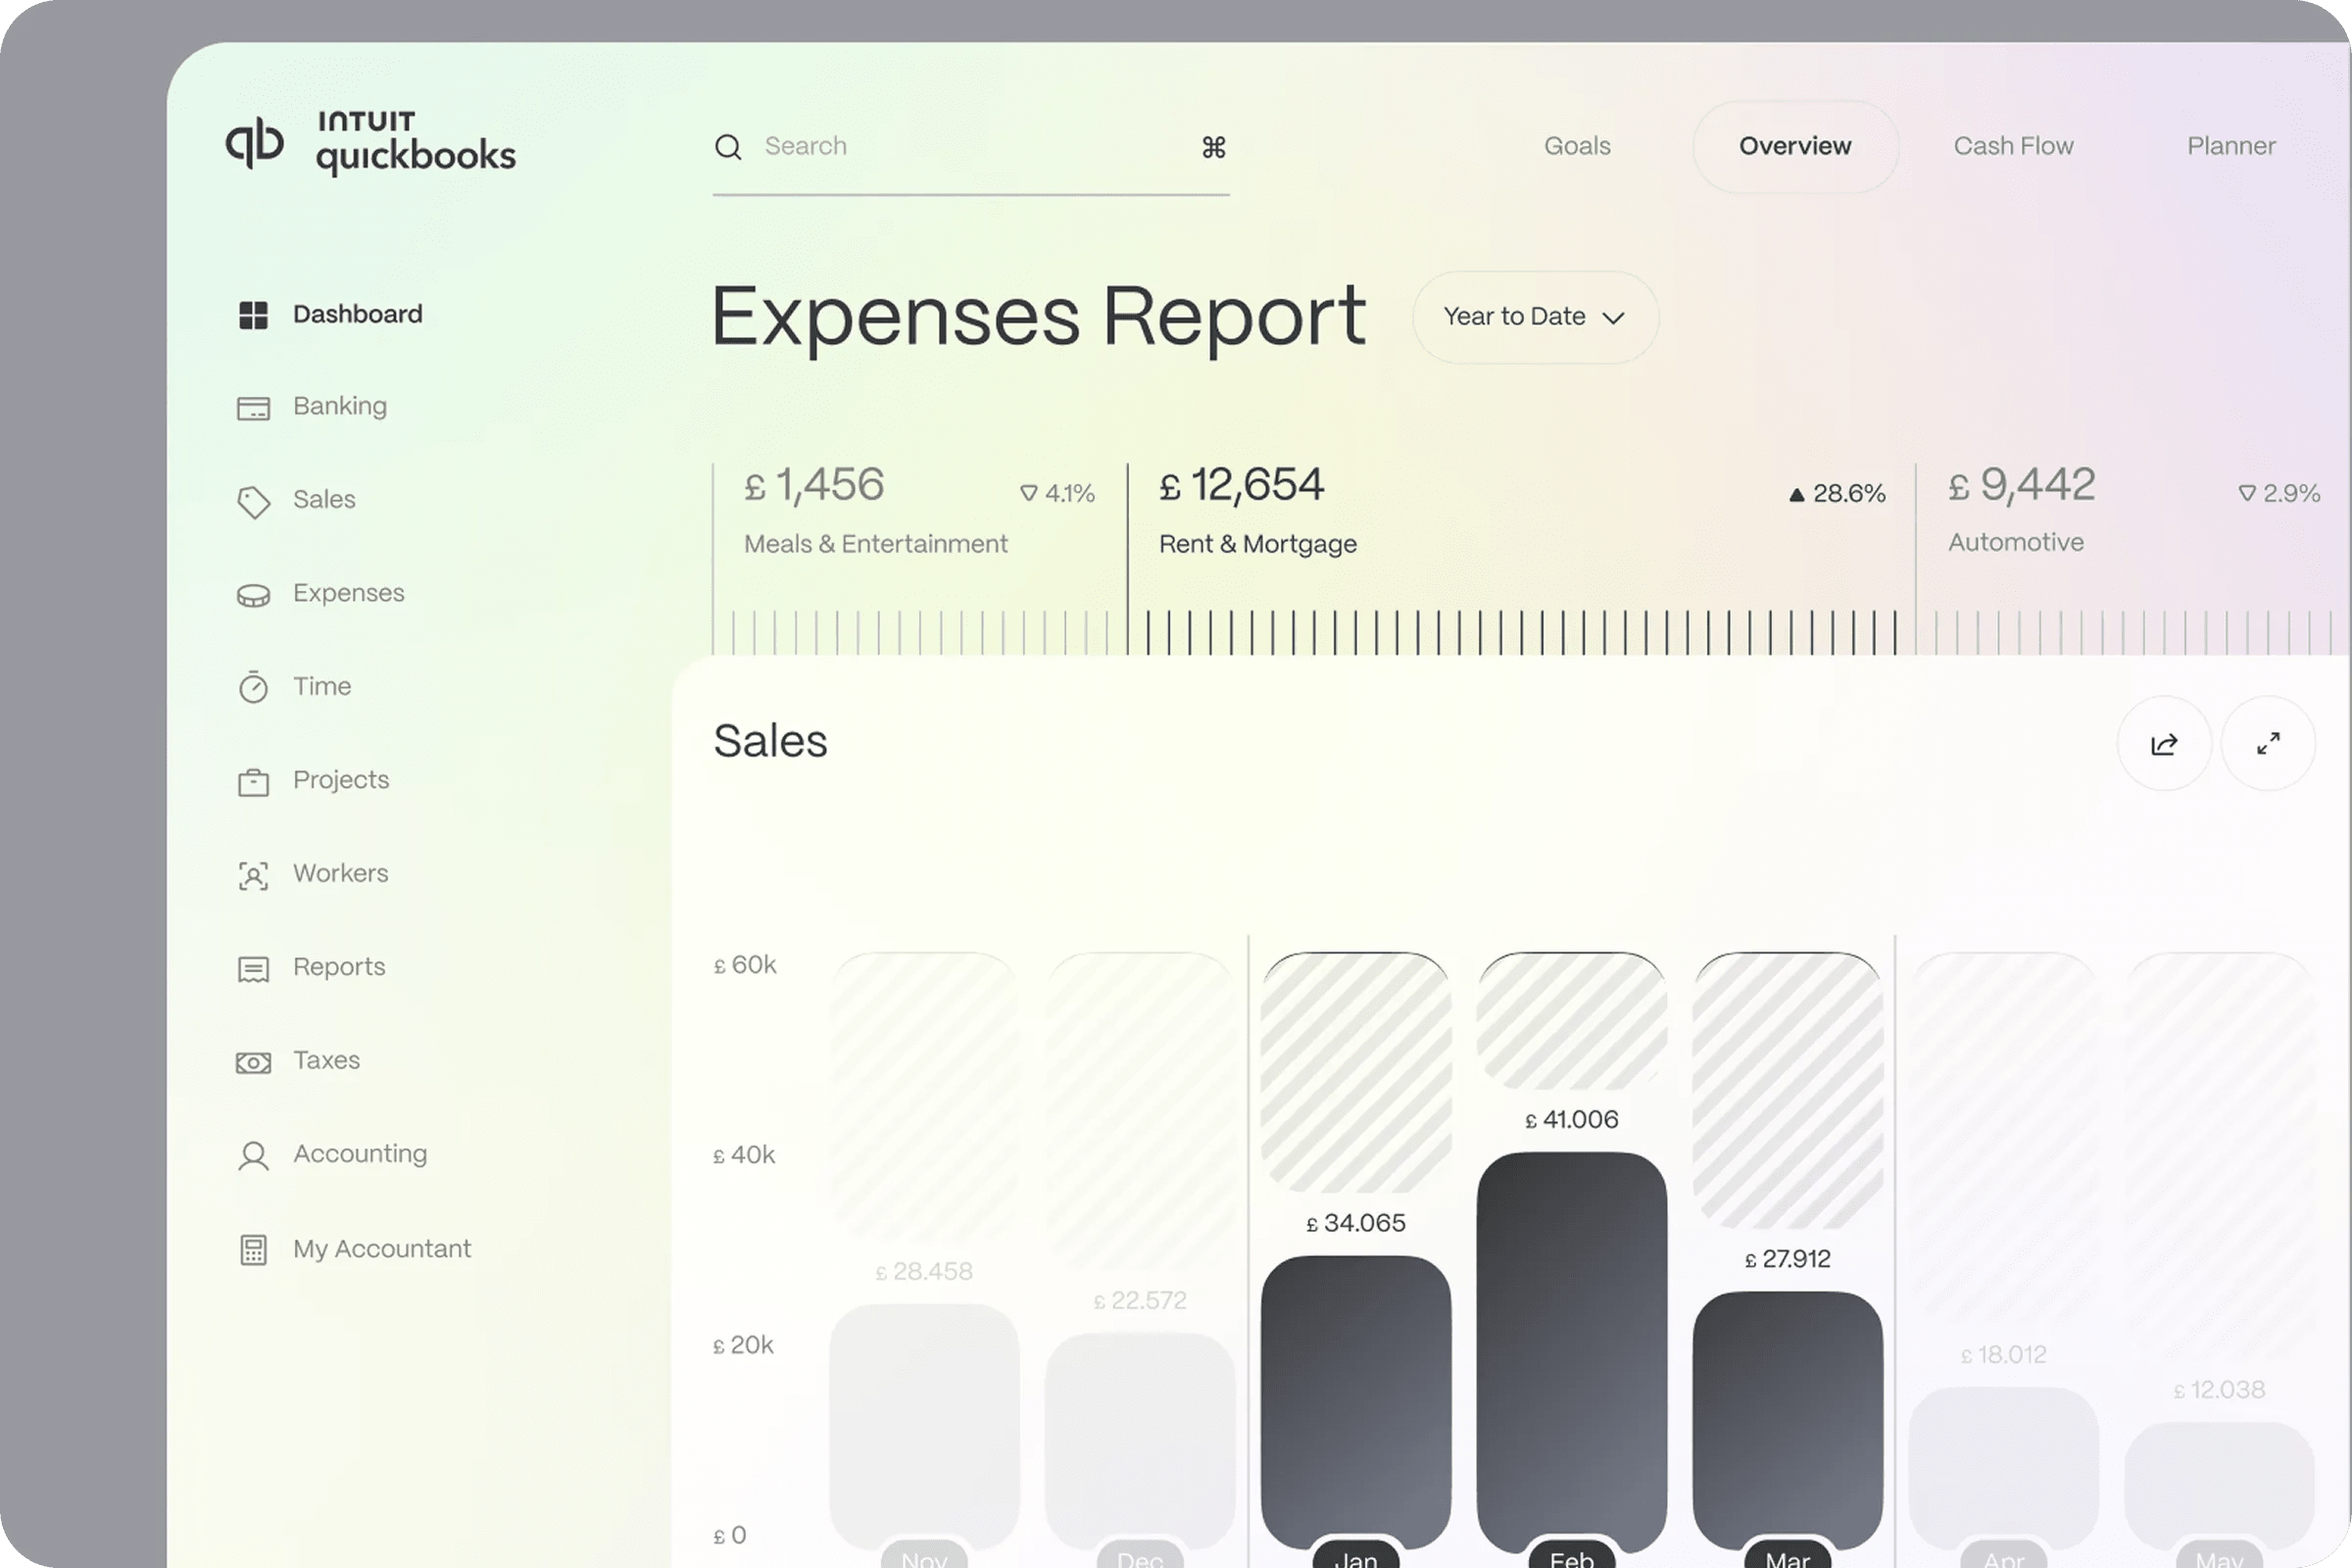Switch to the Cash Flow tab
Viewport: 2352px width, 1568px height.
click(x=2012, y=146)
